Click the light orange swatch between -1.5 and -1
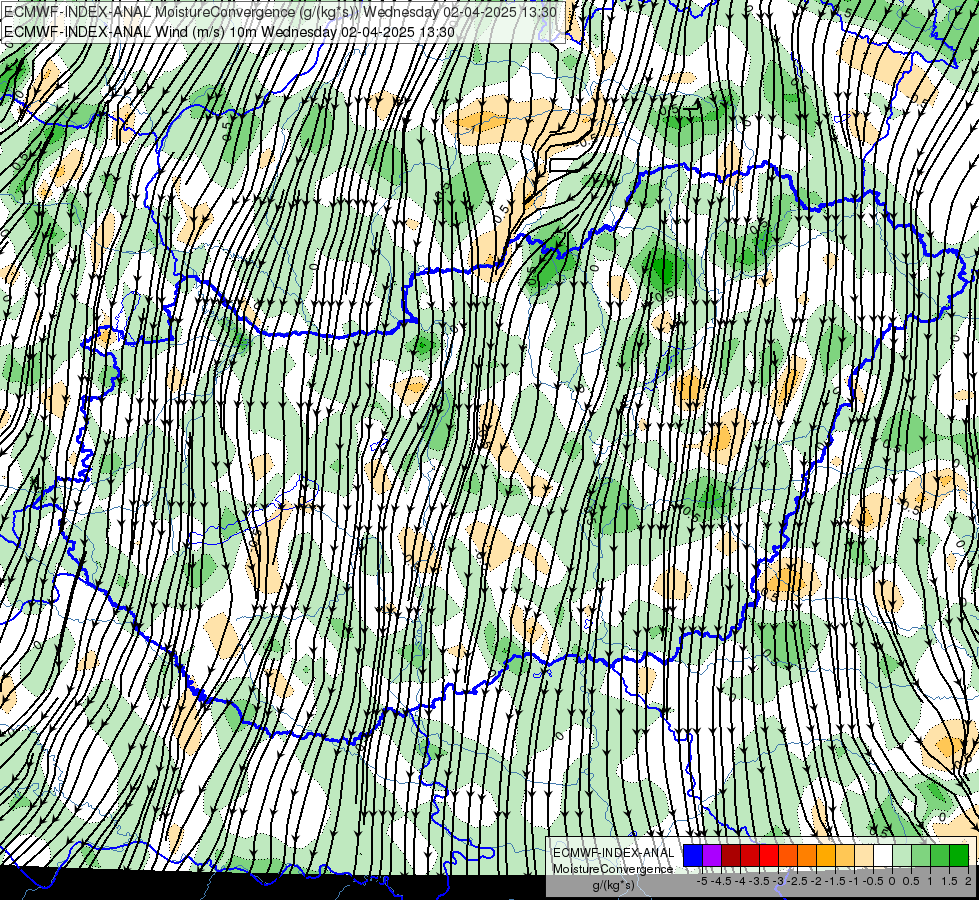 [x=845, y=855]
